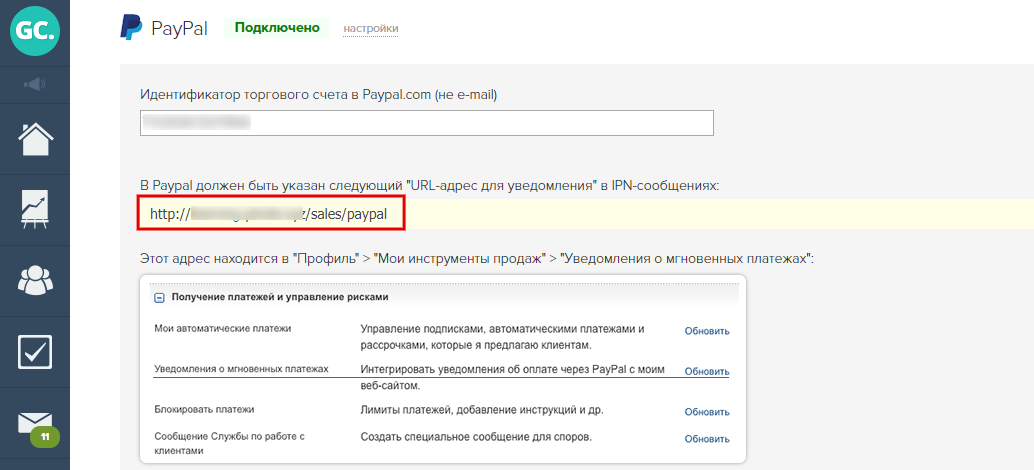Viewport: 1034px width, 470px height.
Task: Click Обновить for Блокировать платежи
Action: [x=707, y=412]
